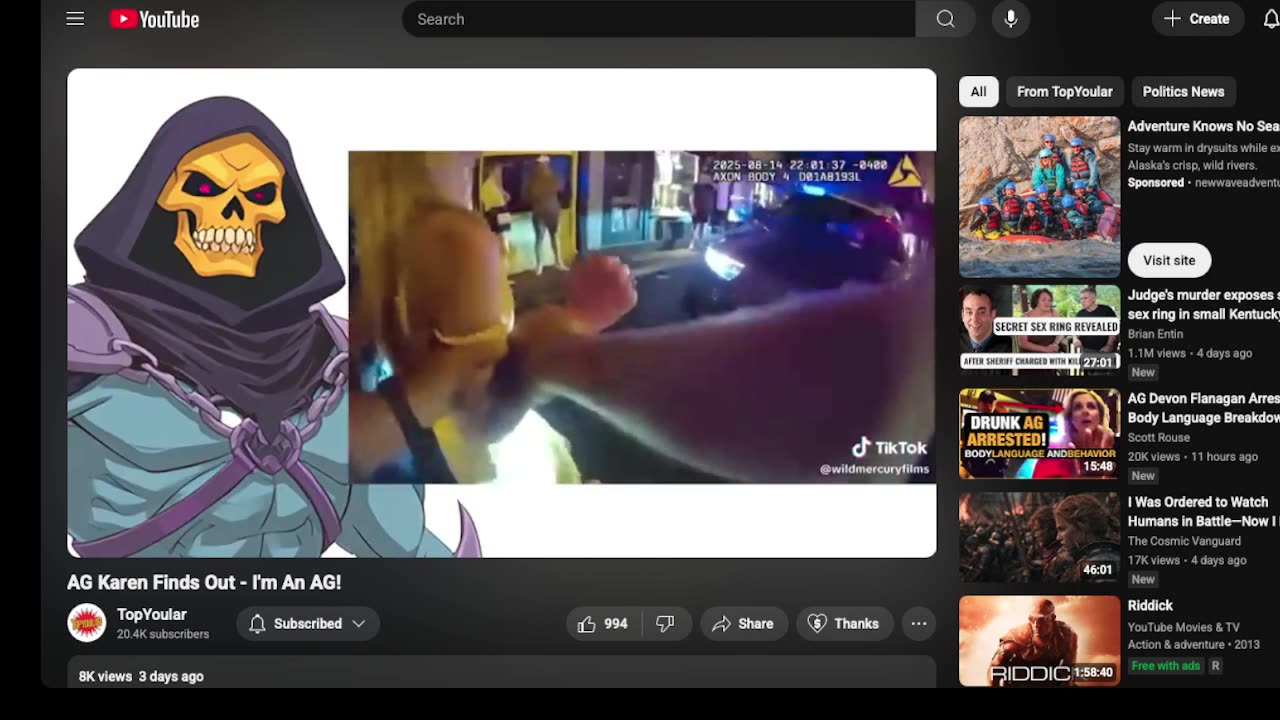Open Brian Entin channel name
Image resolution: width=1280 pixels, height=720 pixels.
(x=1155, y=334)
